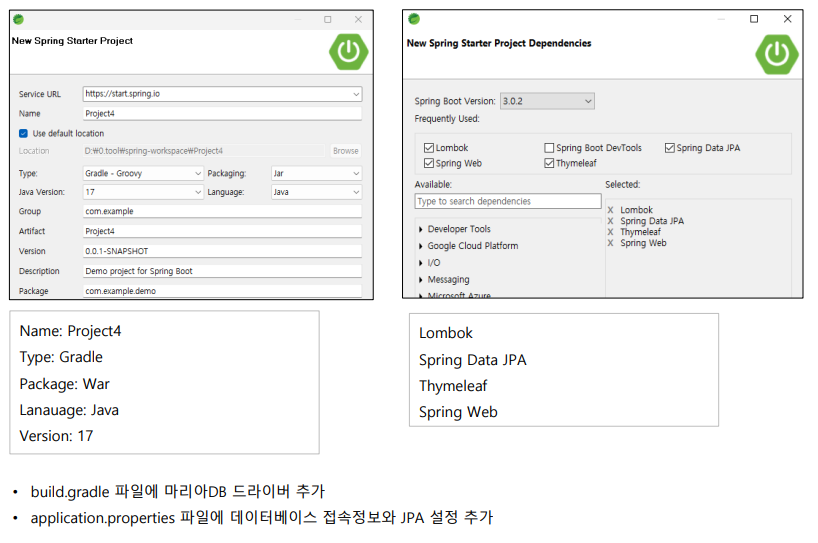Click 'Package: War' note text
Image resolution: width=818 pixels, height=543 pixels.
pos(65,384)
